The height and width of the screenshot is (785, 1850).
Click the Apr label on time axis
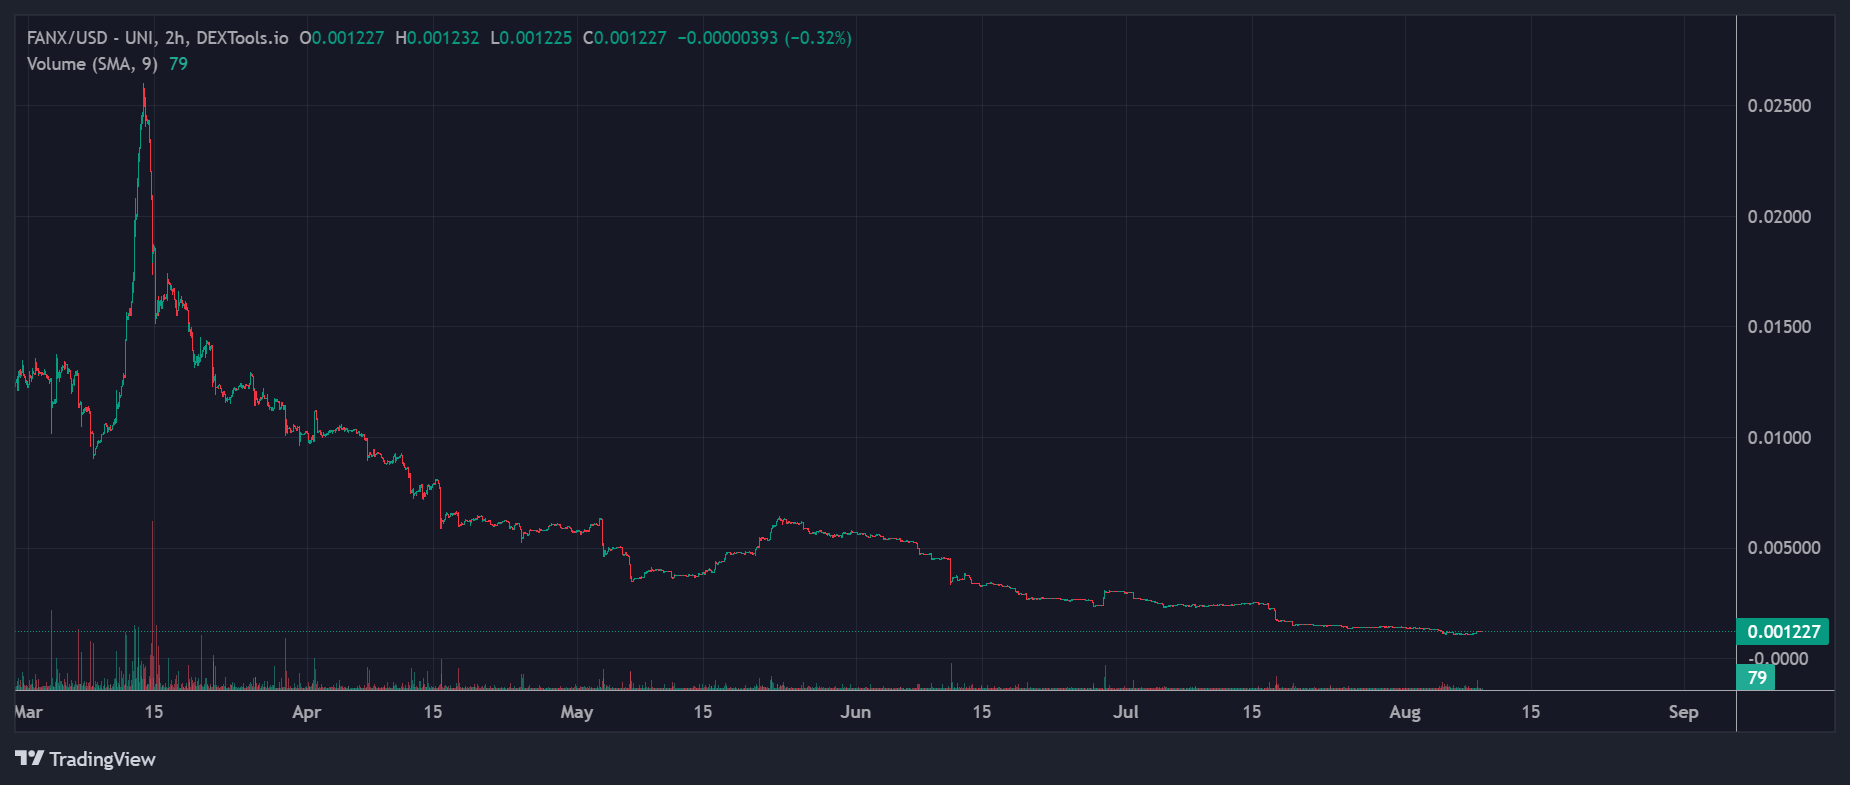[307, 712]
